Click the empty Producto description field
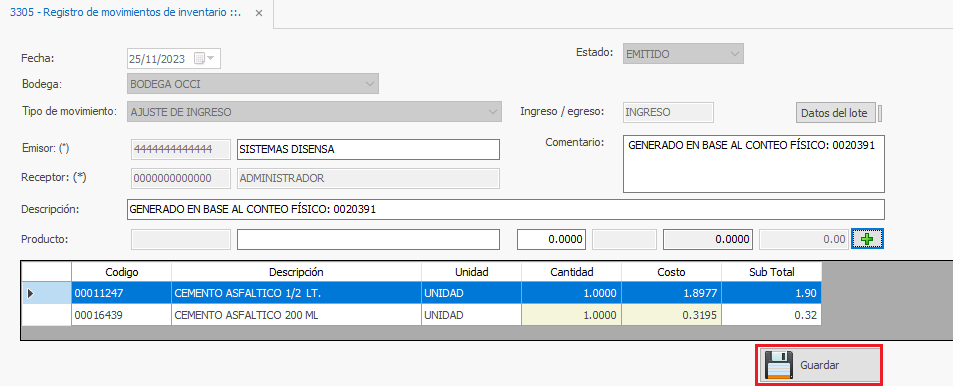 [368, 240]
